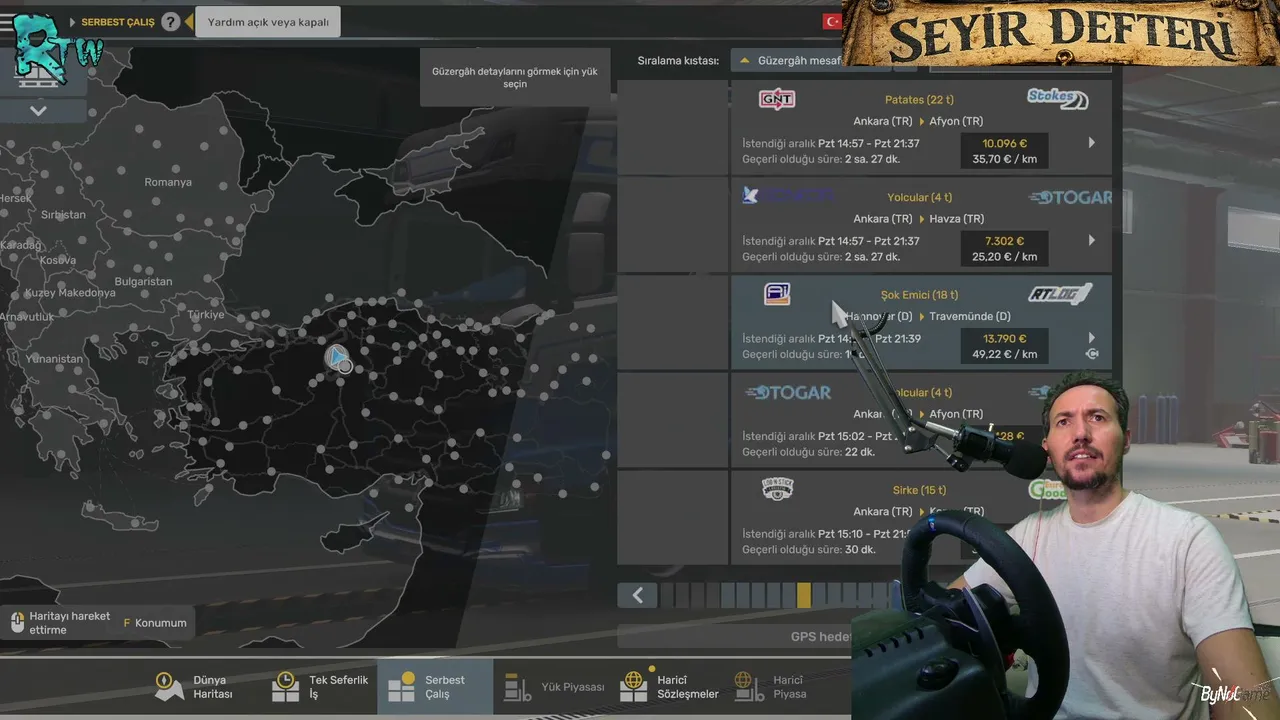1280x720 pixels.
Task: Switch to the Serbest Çalış tab
Action: click(435, 687)
